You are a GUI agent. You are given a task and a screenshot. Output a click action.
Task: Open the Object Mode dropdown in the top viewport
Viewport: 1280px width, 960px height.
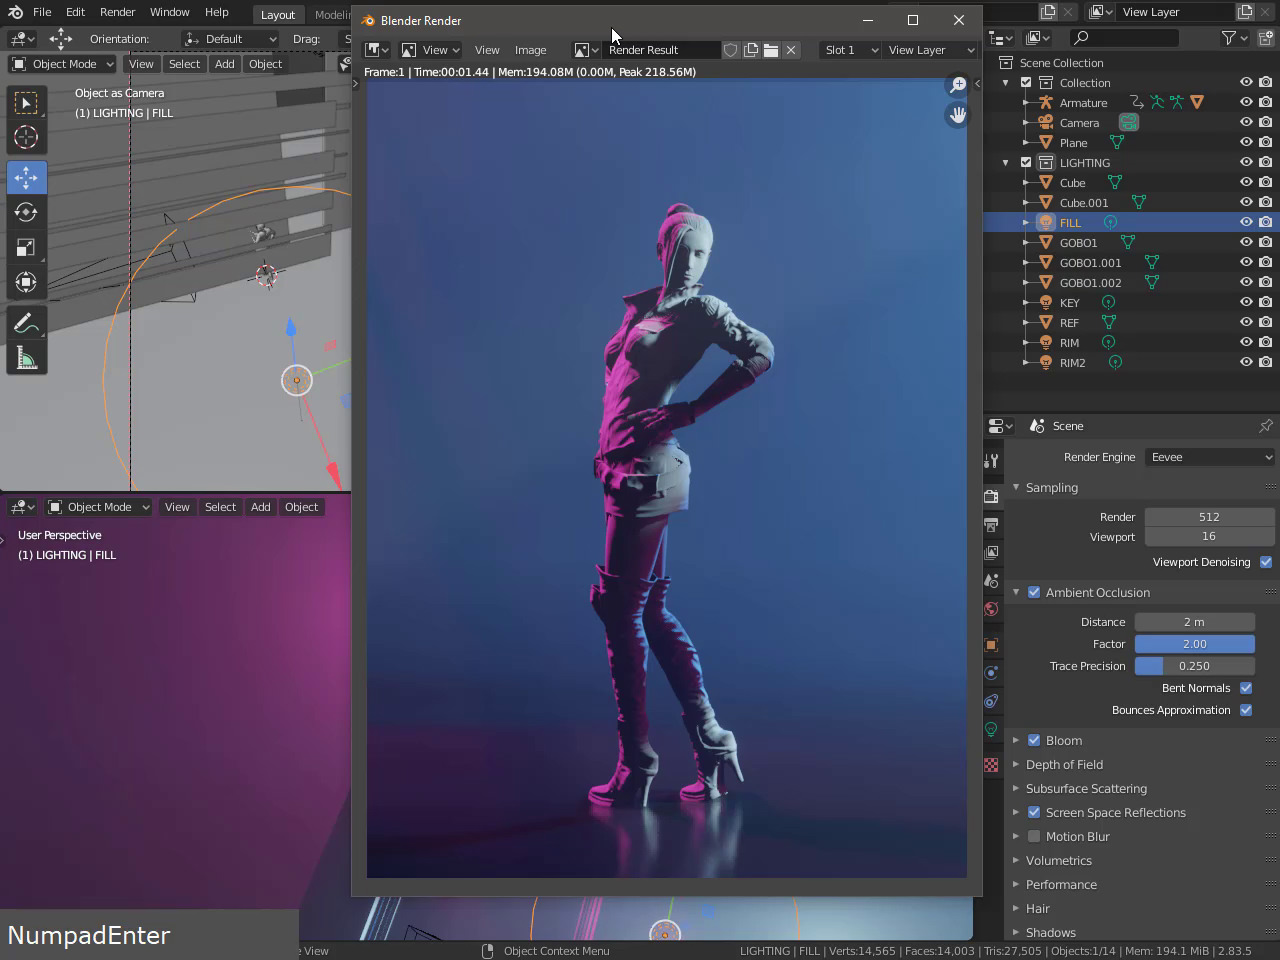pos(62,64)
